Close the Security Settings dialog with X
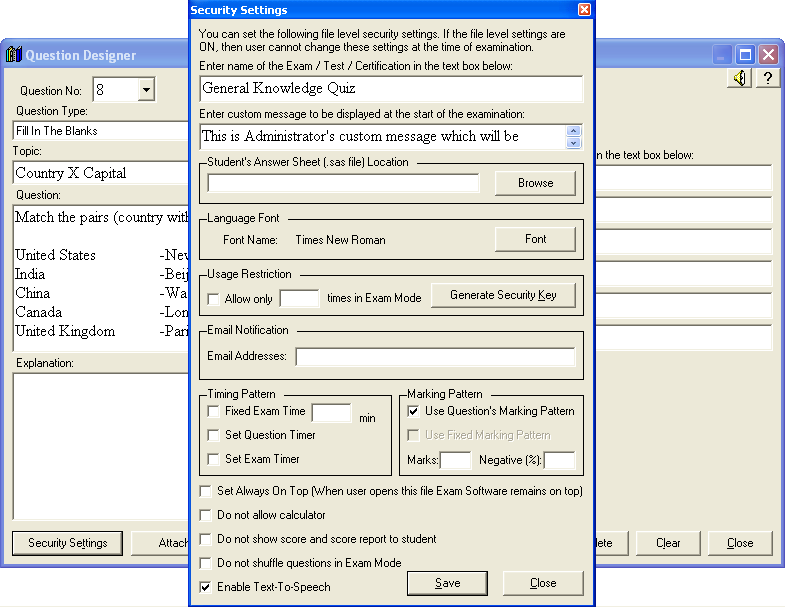This screenshot has height=607, width=785. [x=584, y=10]
